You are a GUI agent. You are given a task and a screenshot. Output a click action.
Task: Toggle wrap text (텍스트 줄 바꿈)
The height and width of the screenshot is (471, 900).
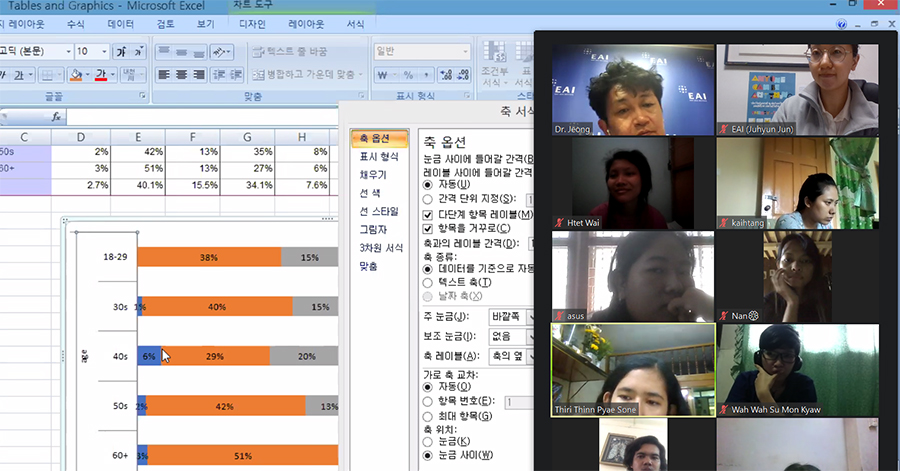(290, 52)
